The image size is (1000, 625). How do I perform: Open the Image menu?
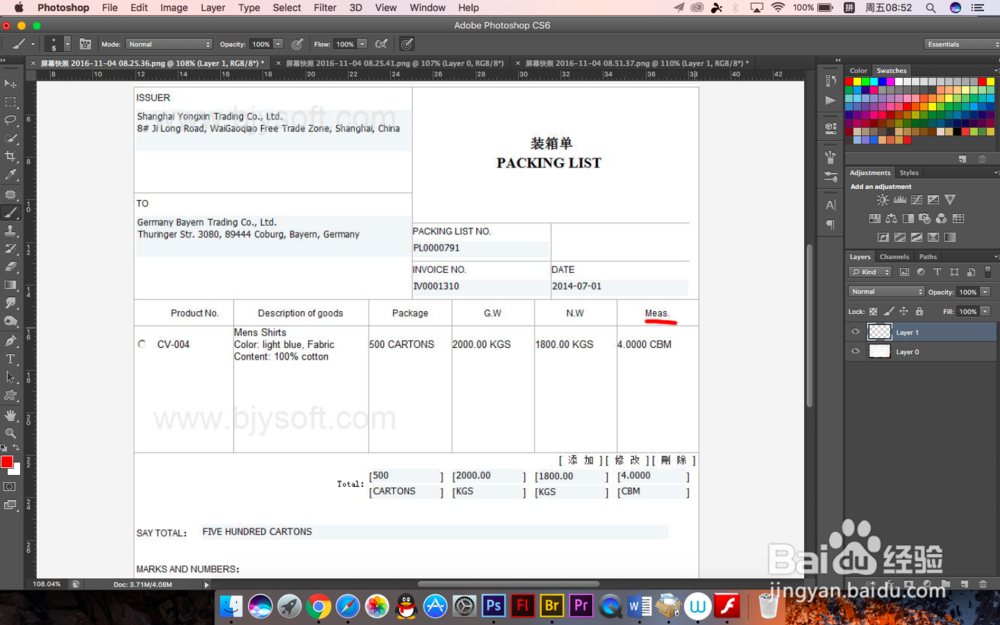tap(173, 8)
